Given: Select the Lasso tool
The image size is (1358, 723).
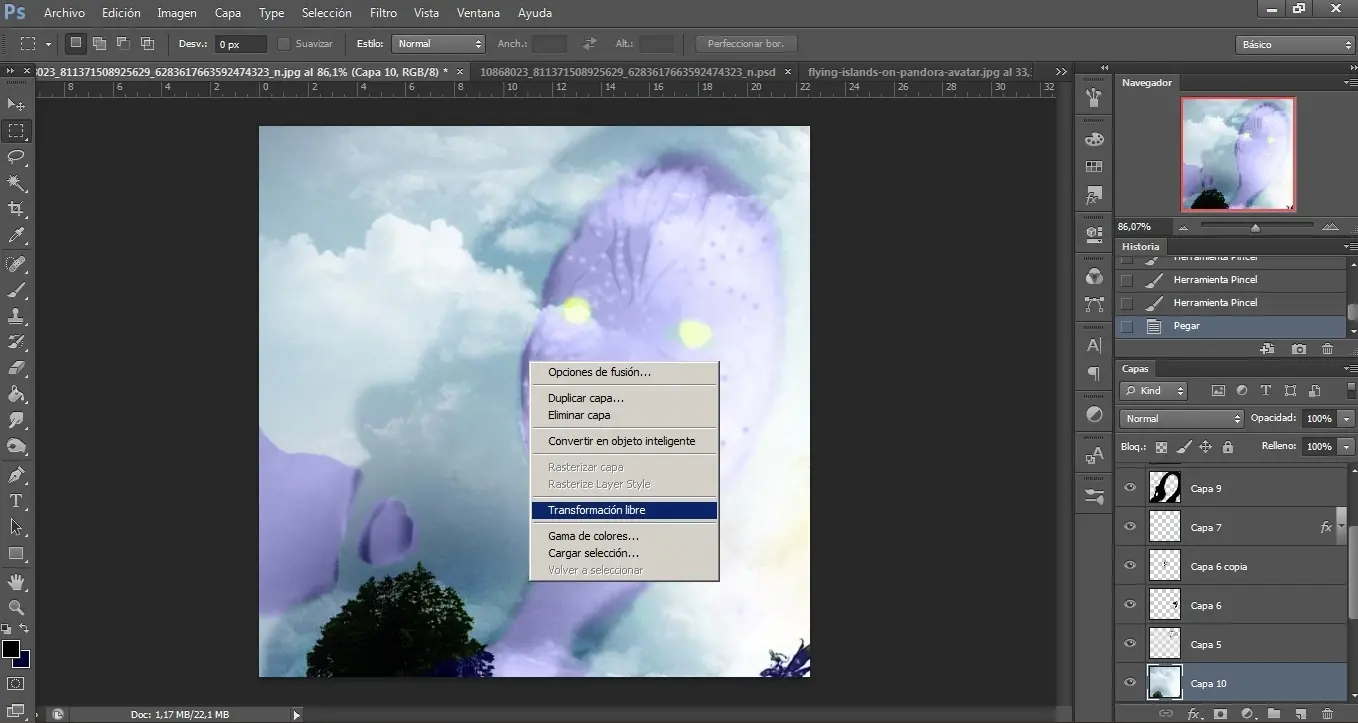Looking at the screenshot, I should coord(16,157).
